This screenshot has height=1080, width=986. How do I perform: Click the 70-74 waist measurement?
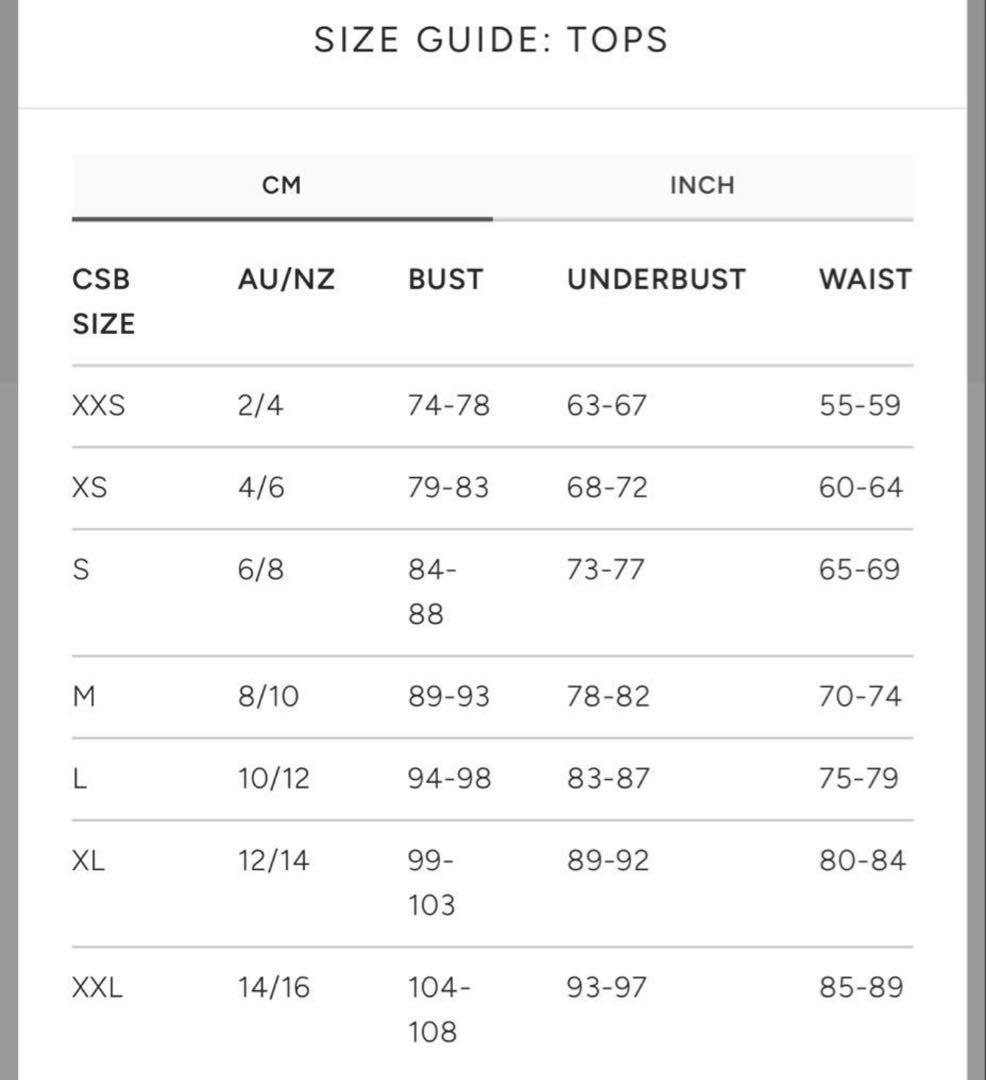pos(860,696)
